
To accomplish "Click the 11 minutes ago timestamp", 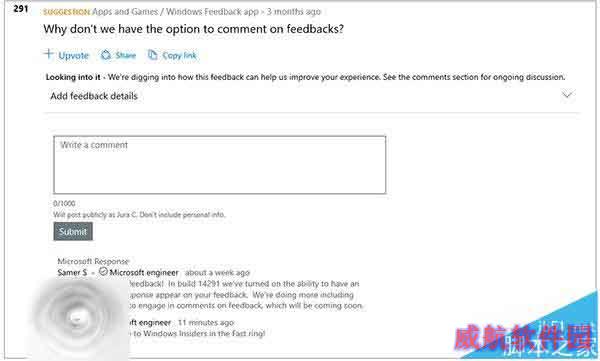I will [x=205, y=322].
